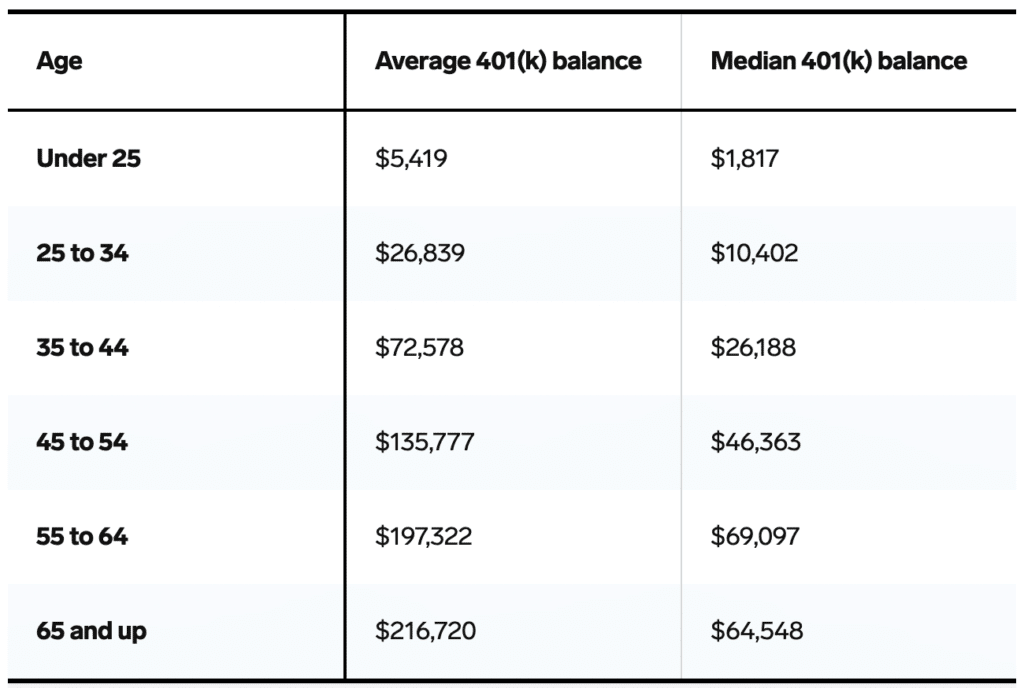Select the 35 to 44 row label
The height and width of the screenshot is (688, 1024).
click(82, 348)
